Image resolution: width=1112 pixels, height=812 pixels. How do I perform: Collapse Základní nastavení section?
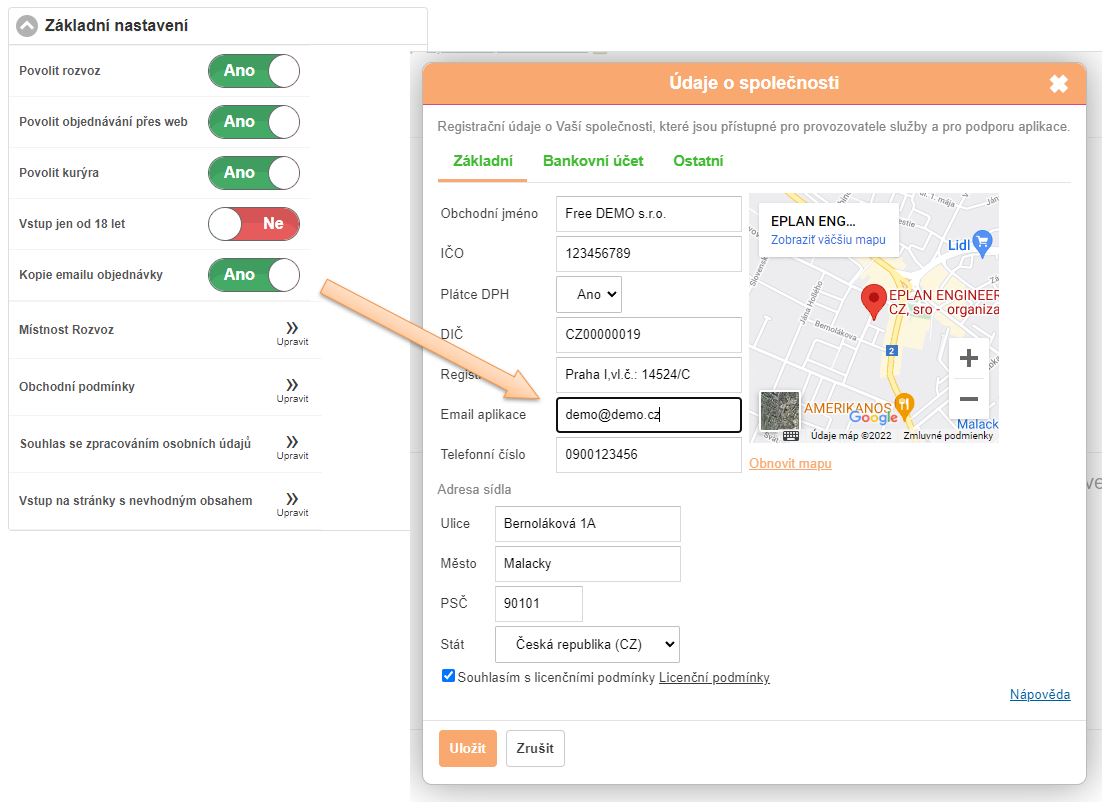[28, 26]
